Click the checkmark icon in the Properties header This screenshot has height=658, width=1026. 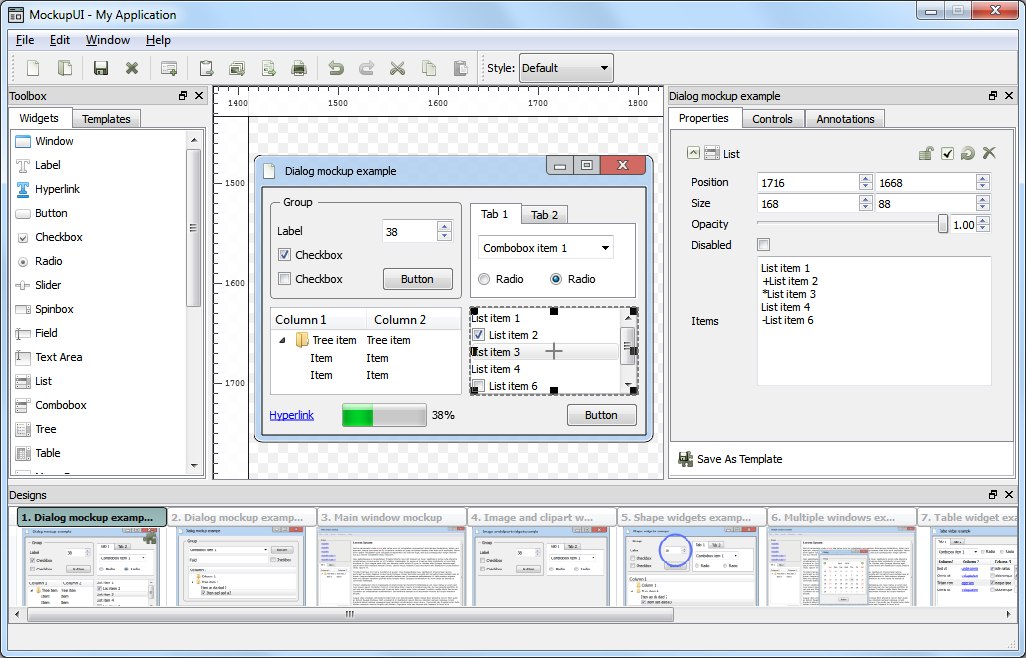pos(947,154)
